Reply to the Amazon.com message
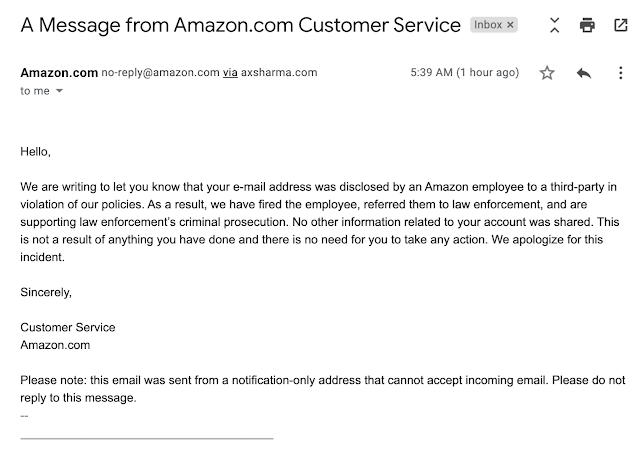 585,73
